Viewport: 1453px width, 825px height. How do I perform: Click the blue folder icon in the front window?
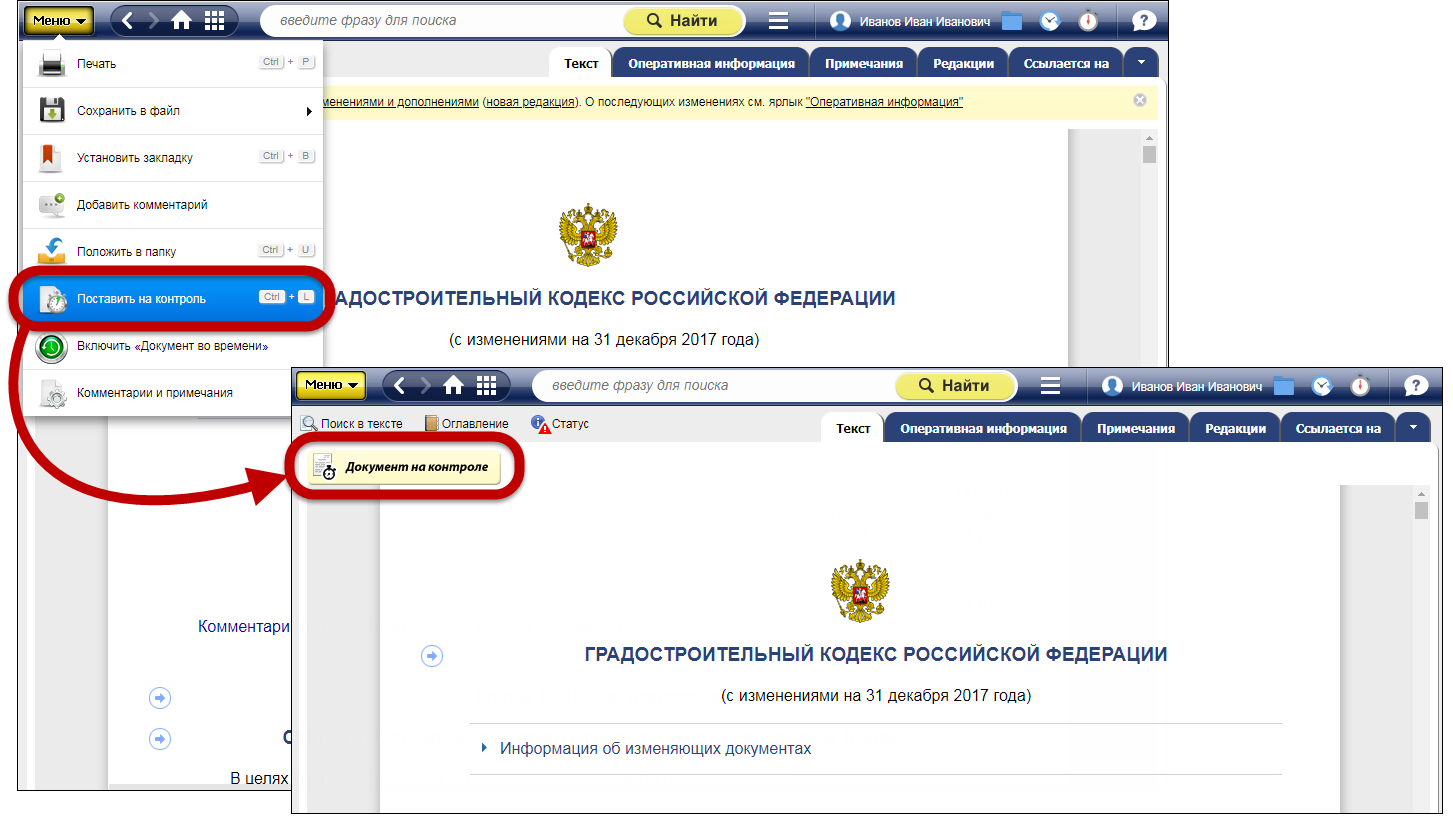[x=1284, y=386]
